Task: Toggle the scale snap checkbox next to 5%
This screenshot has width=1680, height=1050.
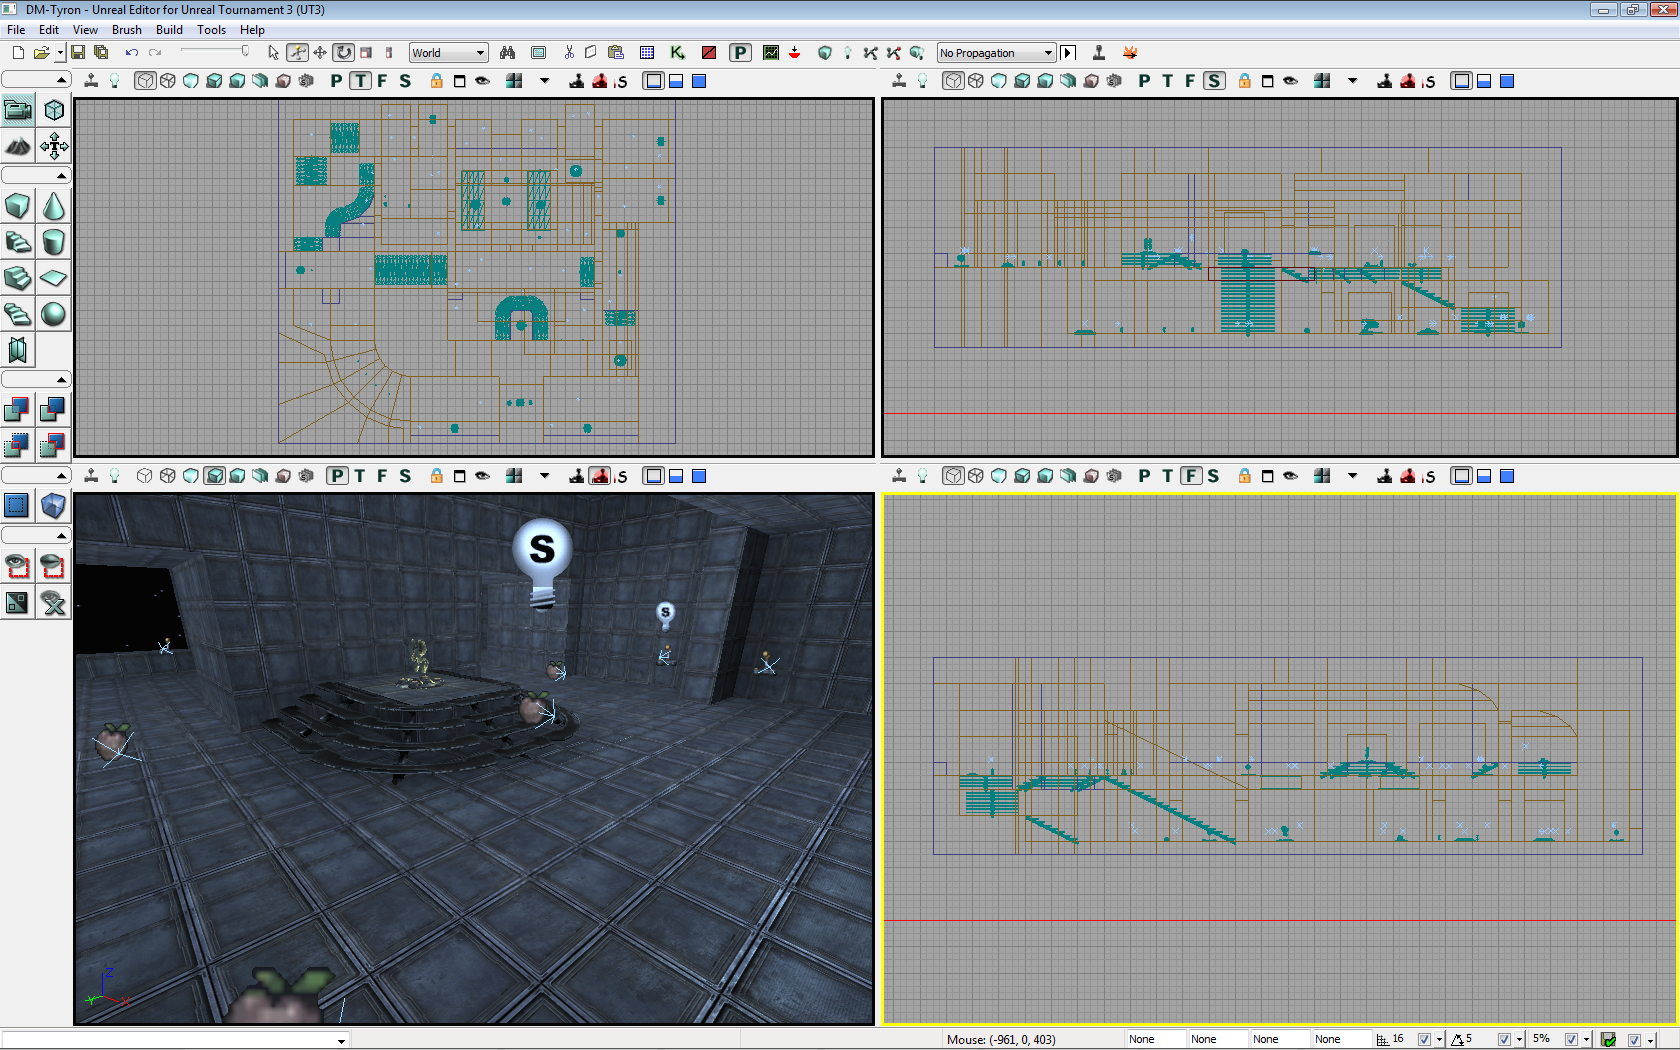Action: click(x=1571, y=1040)
